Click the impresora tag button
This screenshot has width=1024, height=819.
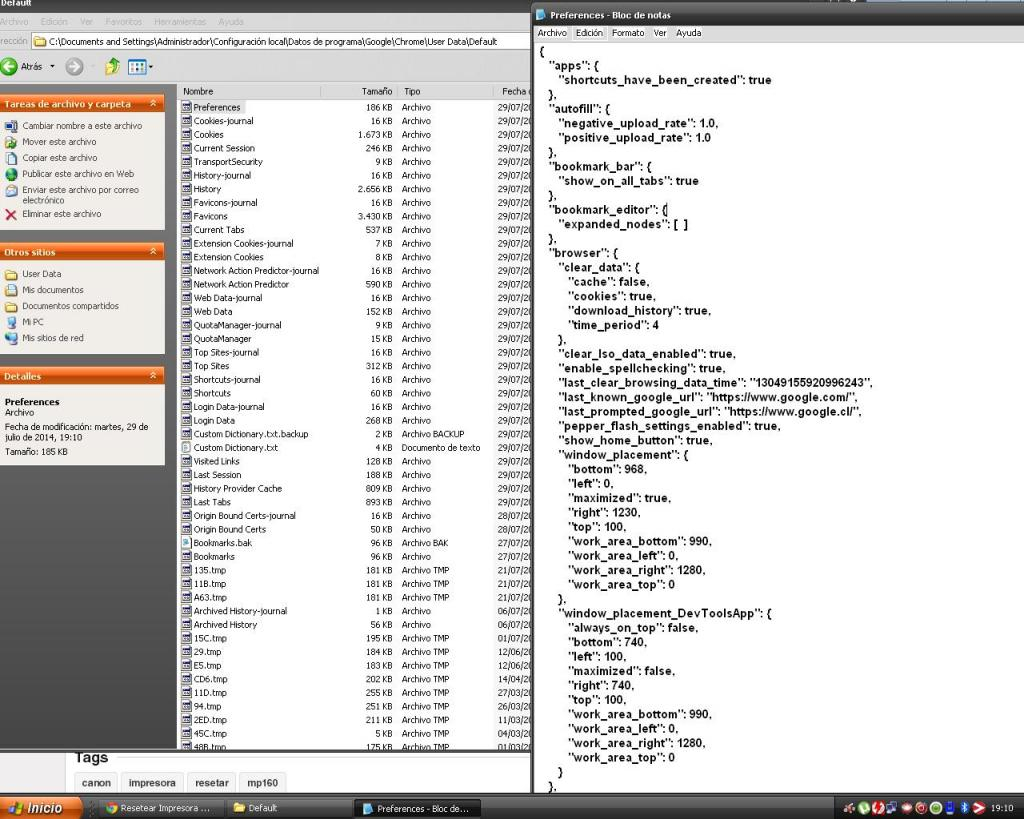point(152,782)
